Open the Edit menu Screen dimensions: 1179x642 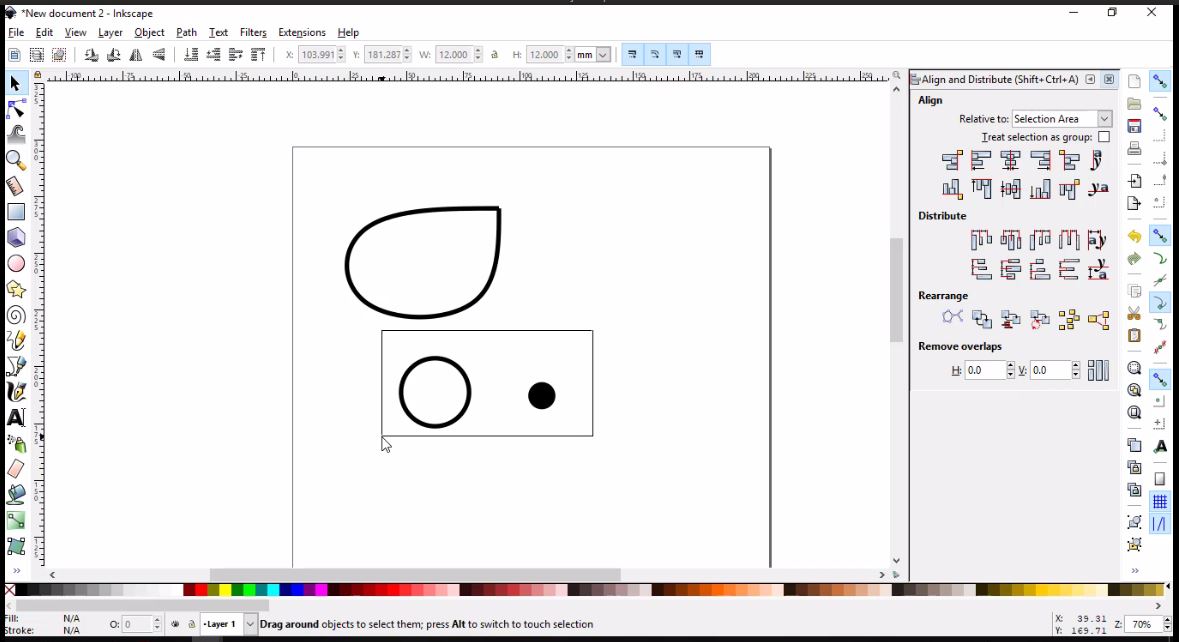pos(44,32)
